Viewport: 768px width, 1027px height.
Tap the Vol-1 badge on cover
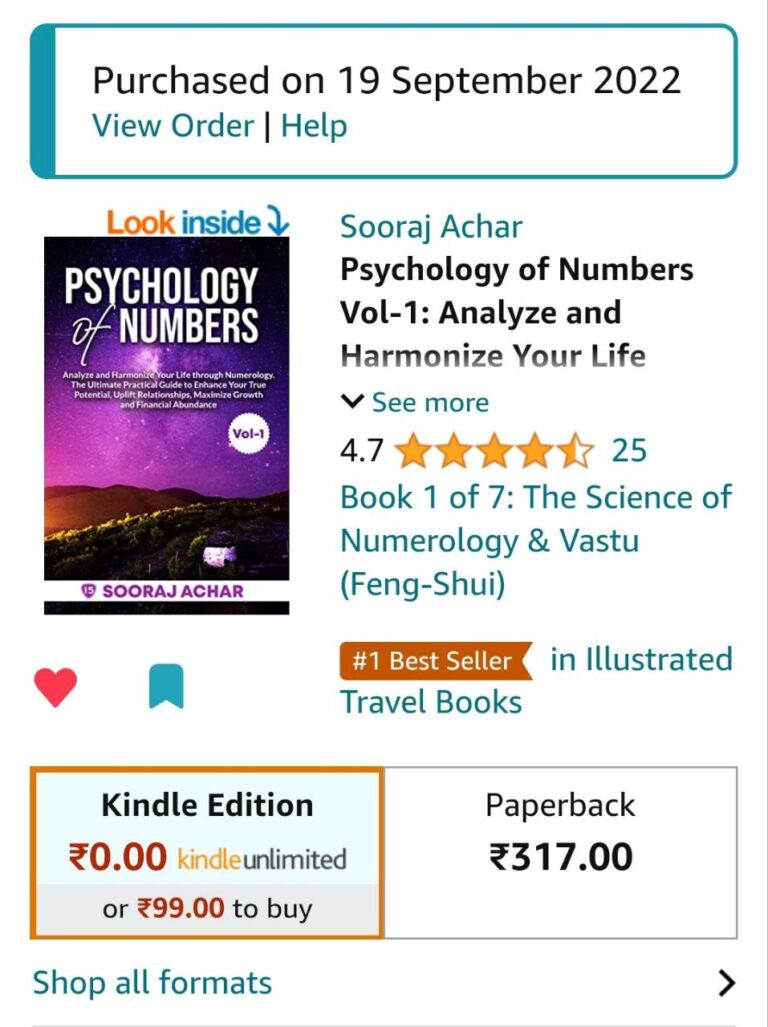click(249, 434)
